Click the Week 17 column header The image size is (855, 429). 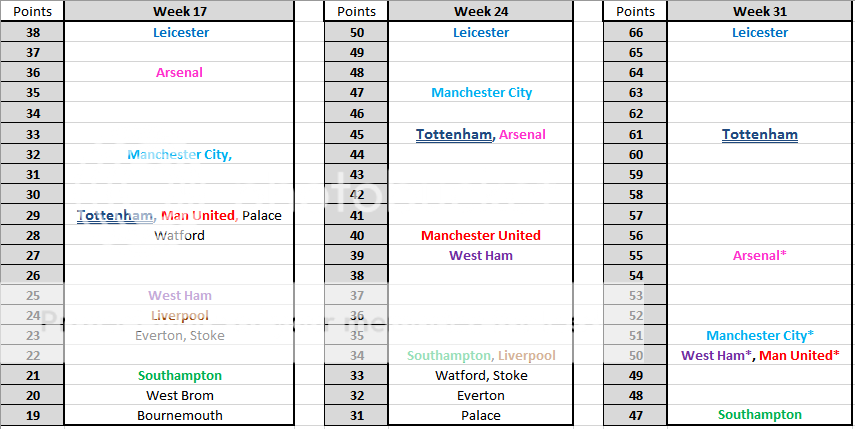coord(179,11)
